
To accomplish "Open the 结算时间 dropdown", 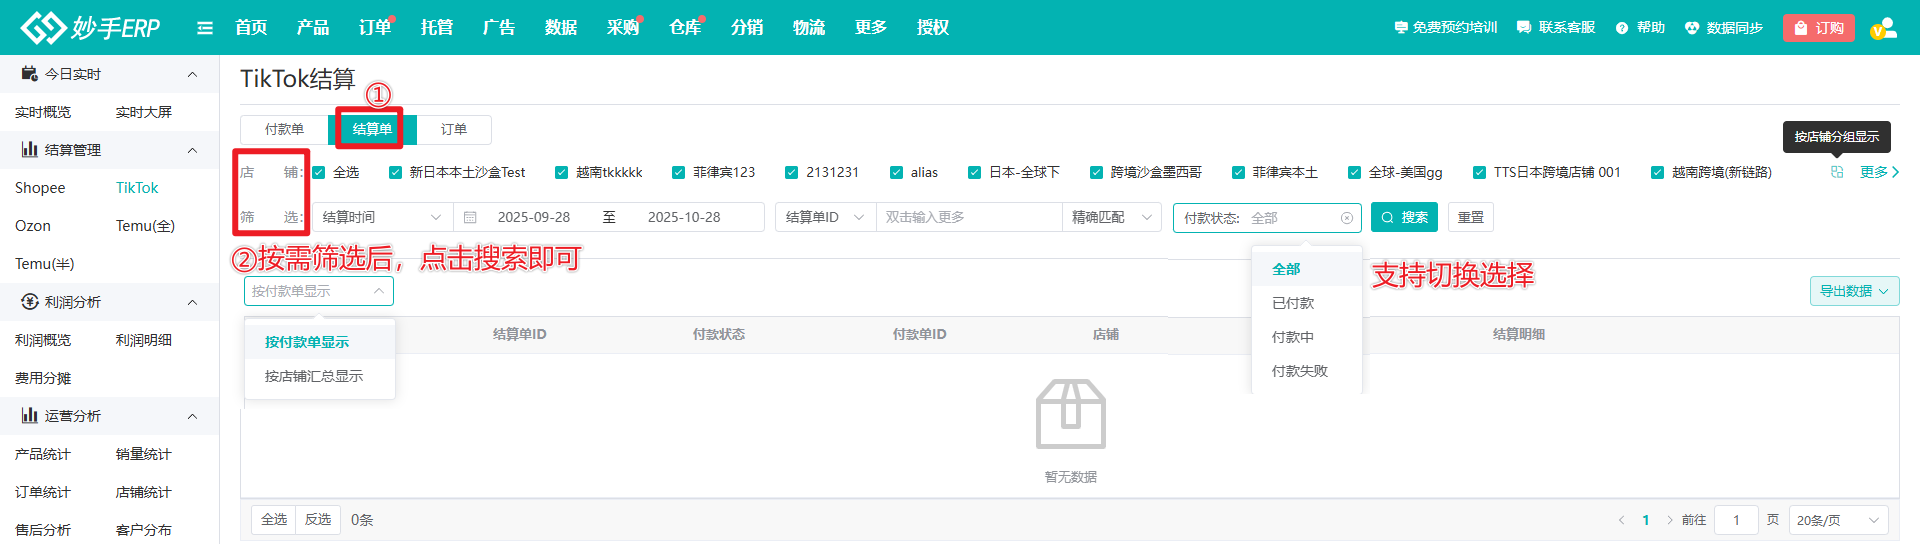I will tap(382, 217).
